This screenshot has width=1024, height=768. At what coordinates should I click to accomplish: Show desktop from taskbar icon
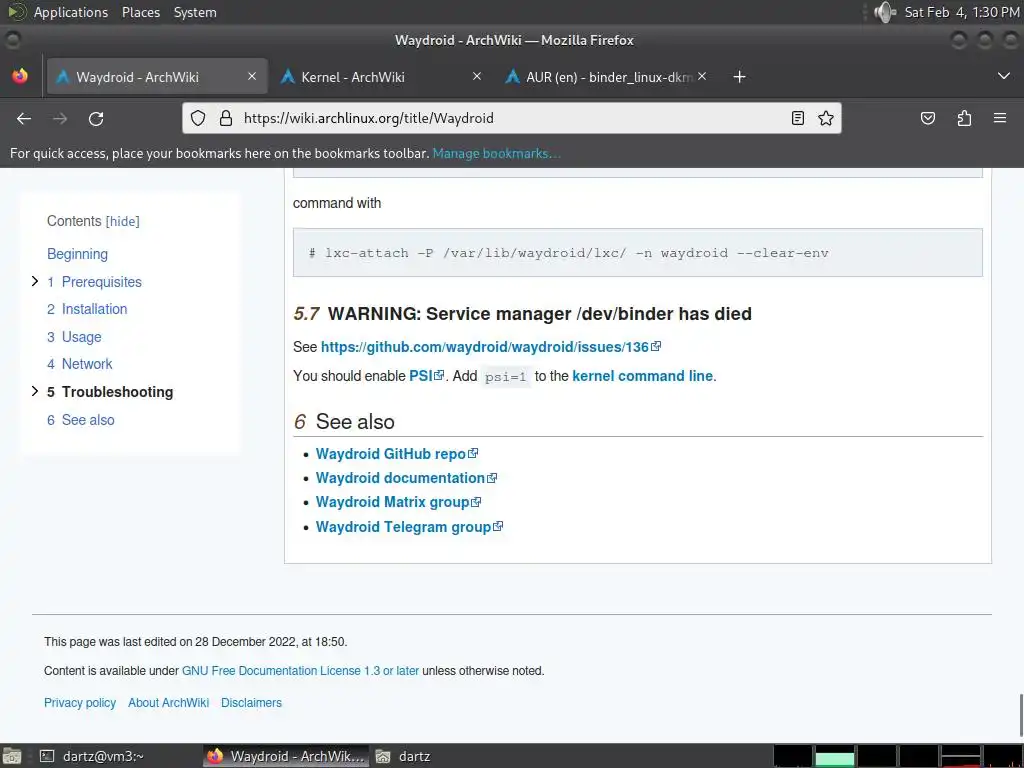(x=11, y=756)
